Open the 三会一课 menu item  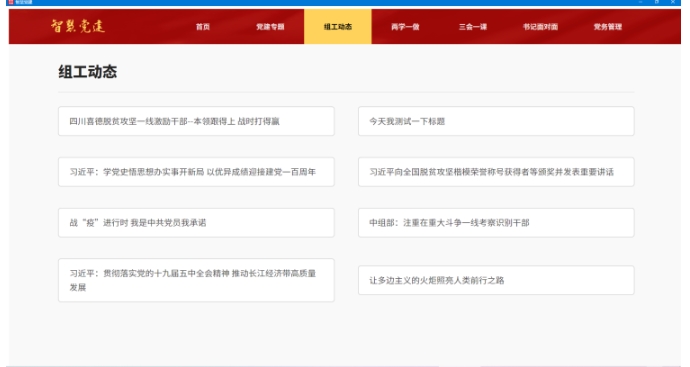point(473,27)
